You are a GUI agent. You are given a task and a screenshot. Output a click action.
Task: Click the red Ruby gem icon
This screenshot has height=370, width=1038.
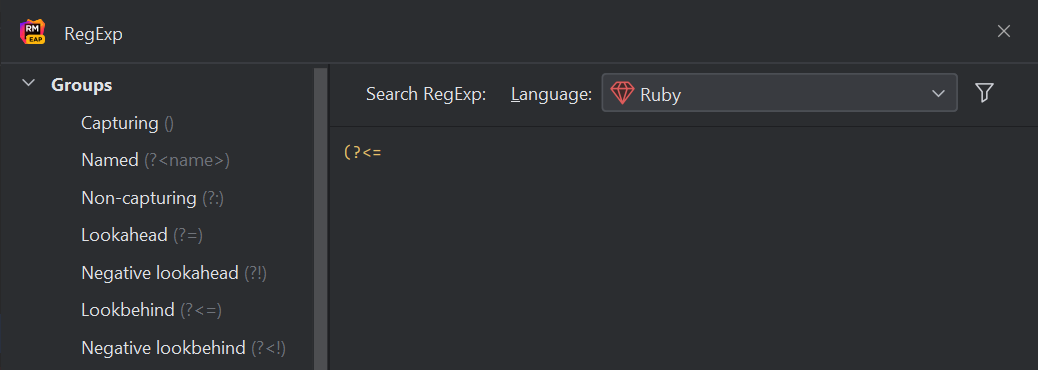click(x=622, y=93)
